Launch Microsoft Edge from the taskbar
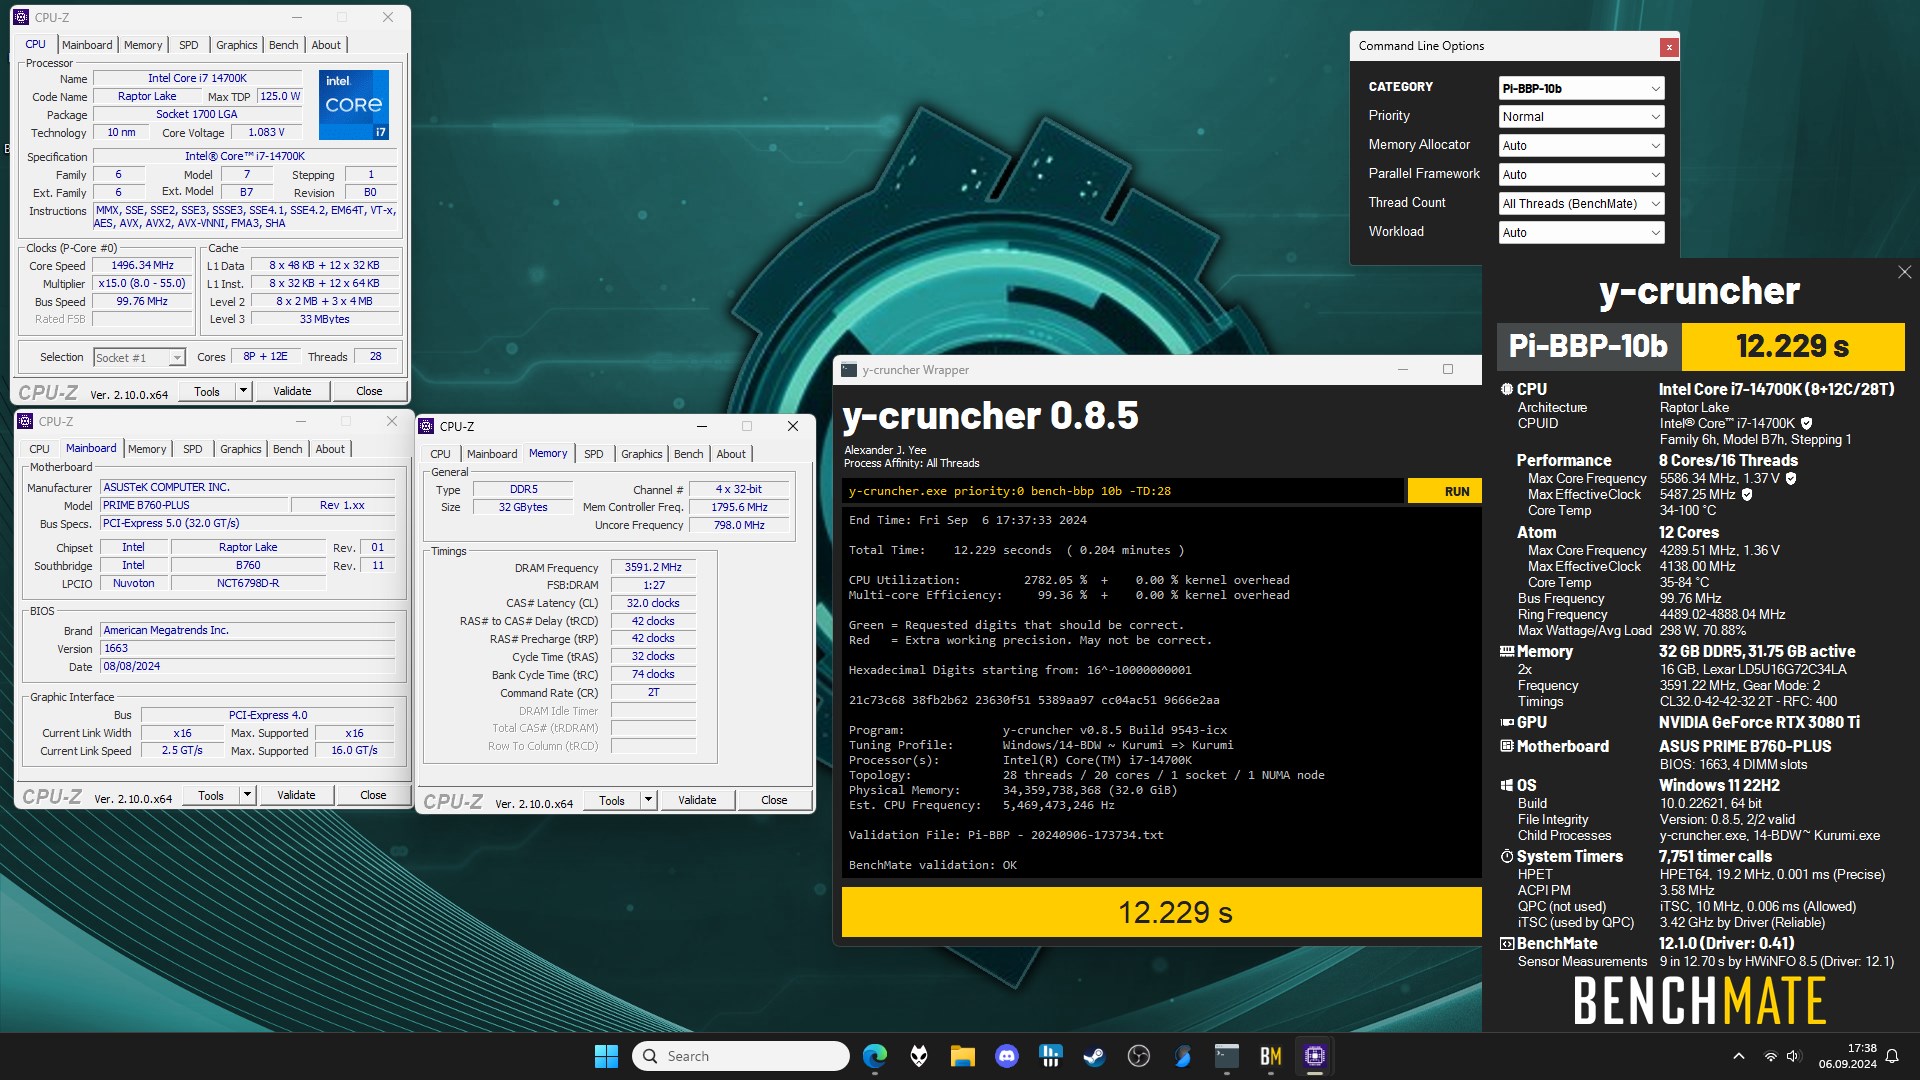The width and height of the screenshot is (1920, 1080). pyautogui.click(x=875, y=1056)
